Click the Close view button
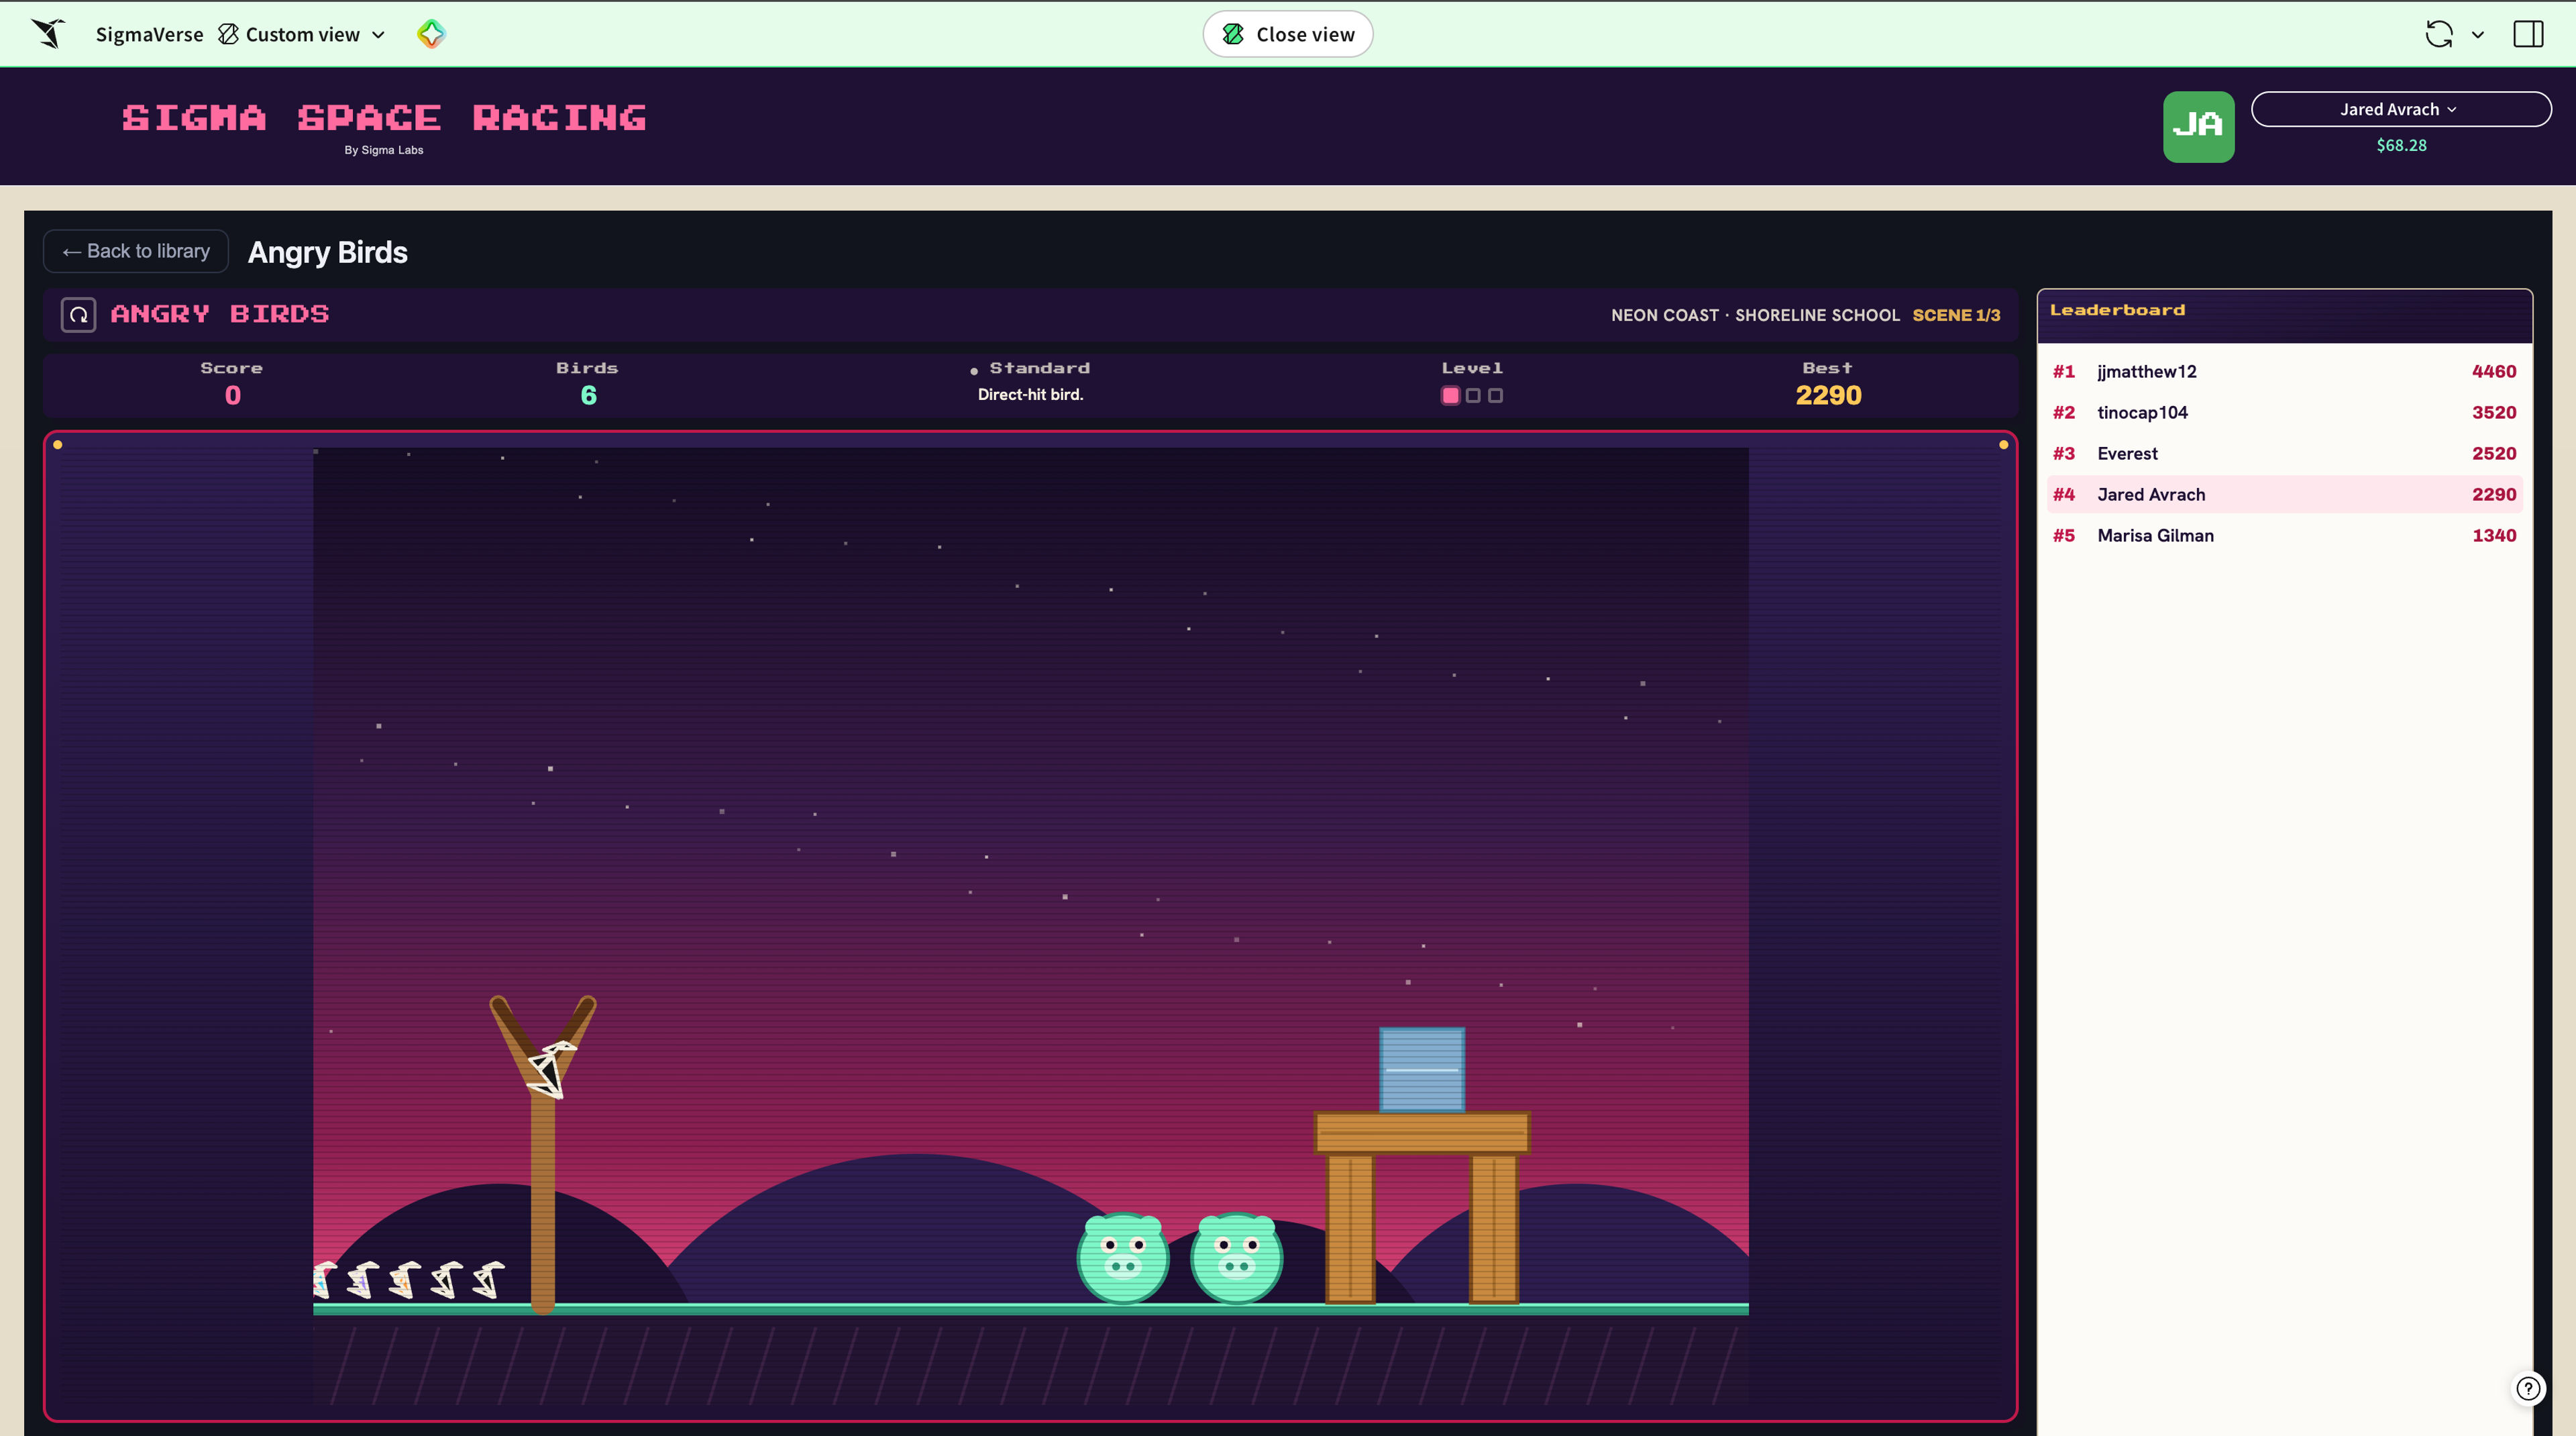2576x1436 pixels. [x=1287, y=34]
